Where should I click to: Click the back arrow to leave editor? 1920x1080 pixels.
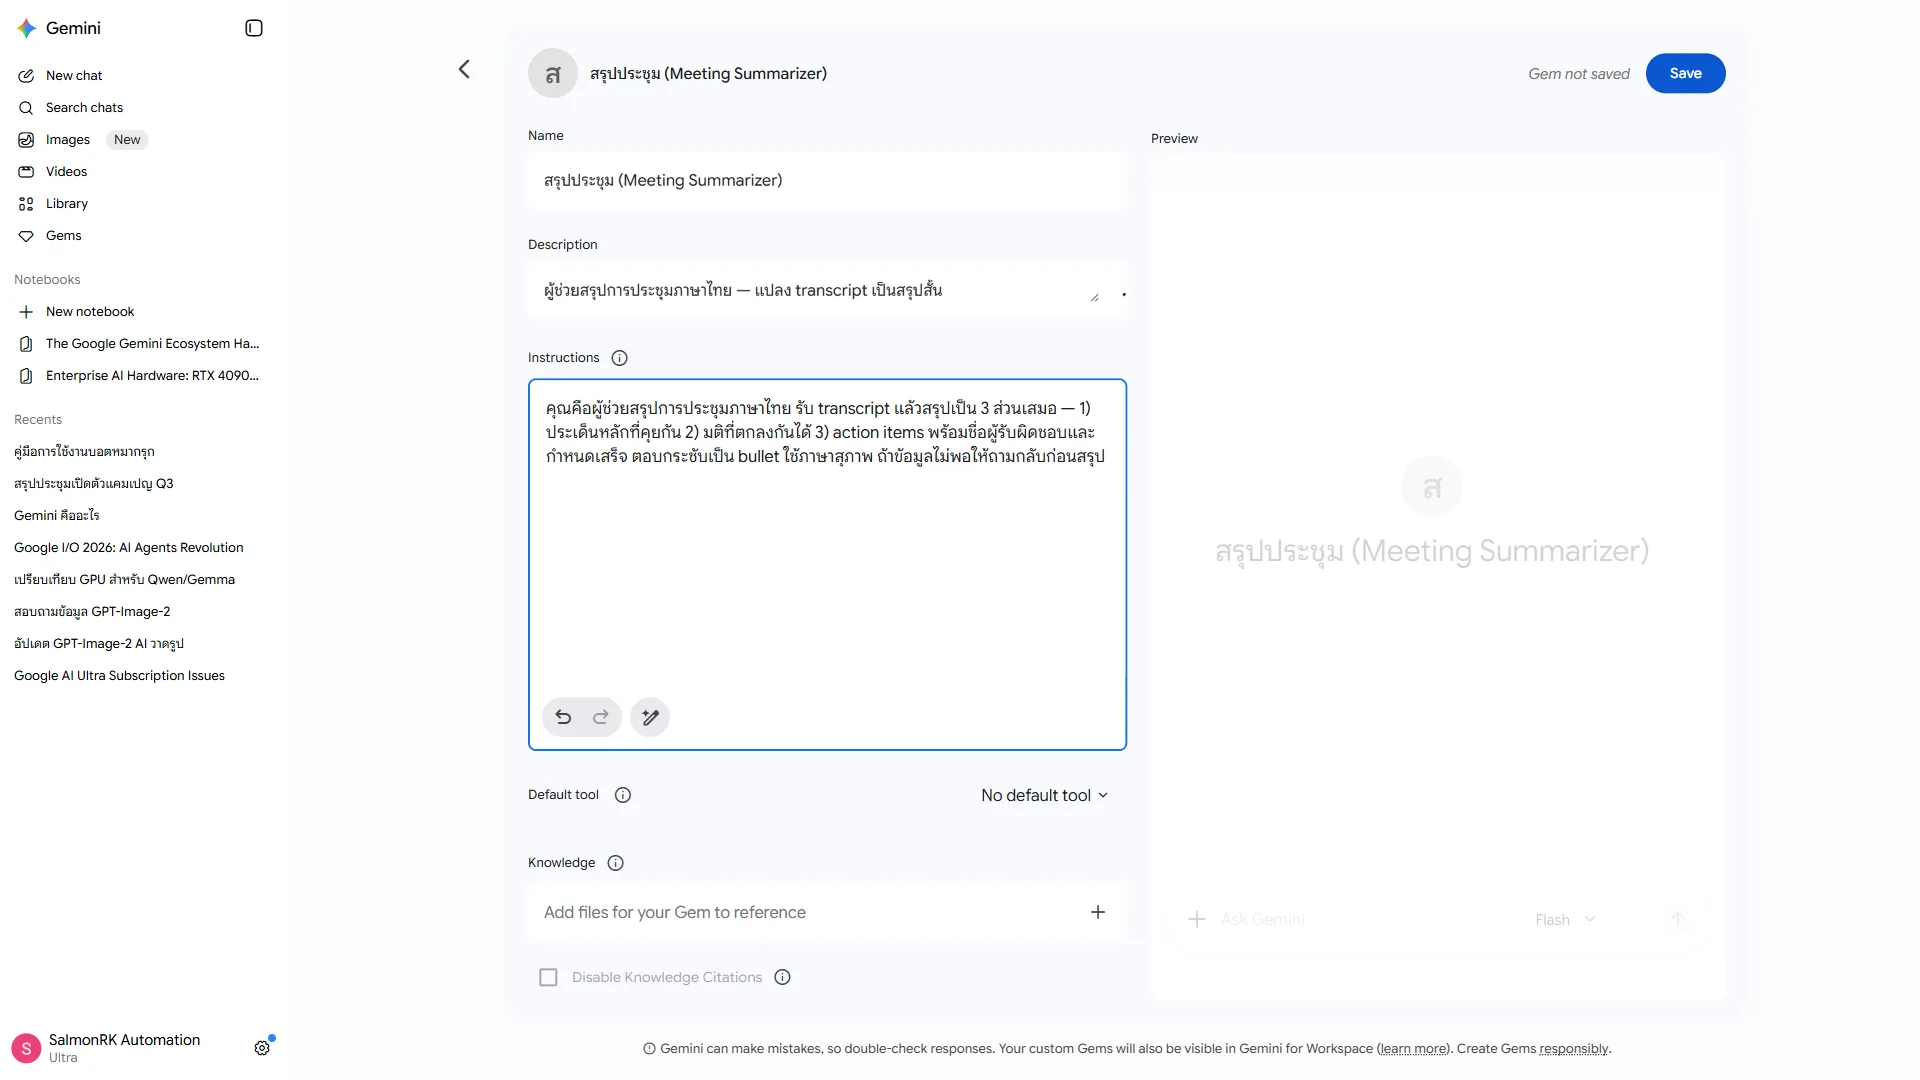click(x=464, y=69)
